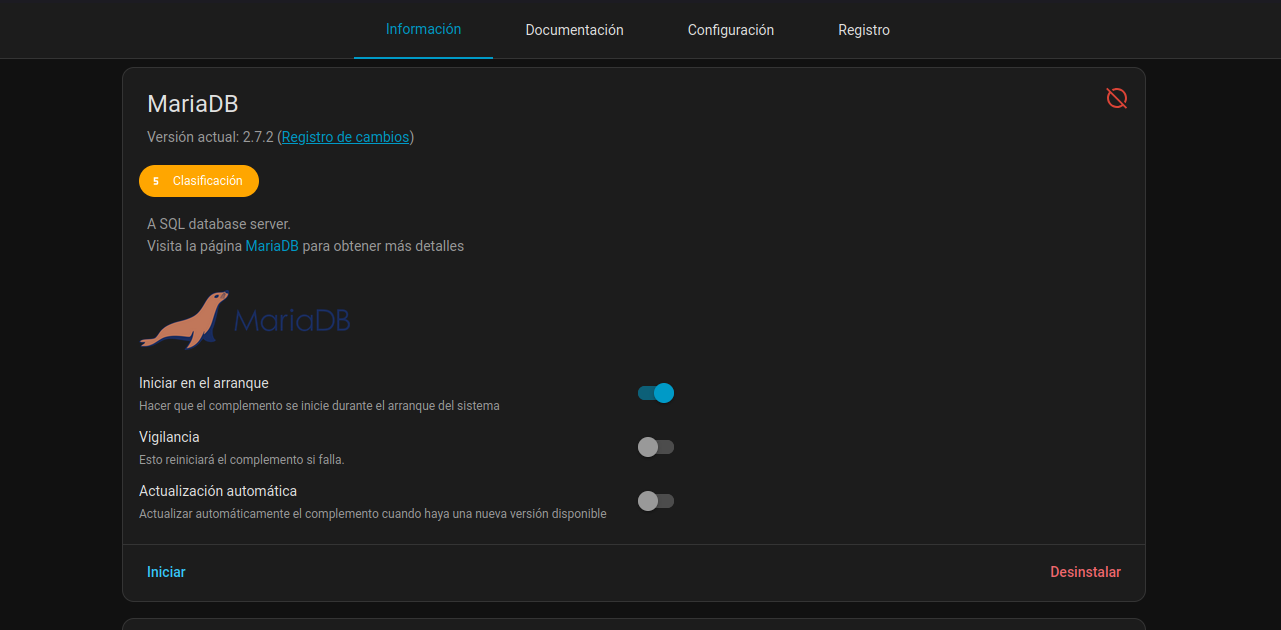
Task: Click the Vigilancia setting label
Action: click(x=169, y=437)
